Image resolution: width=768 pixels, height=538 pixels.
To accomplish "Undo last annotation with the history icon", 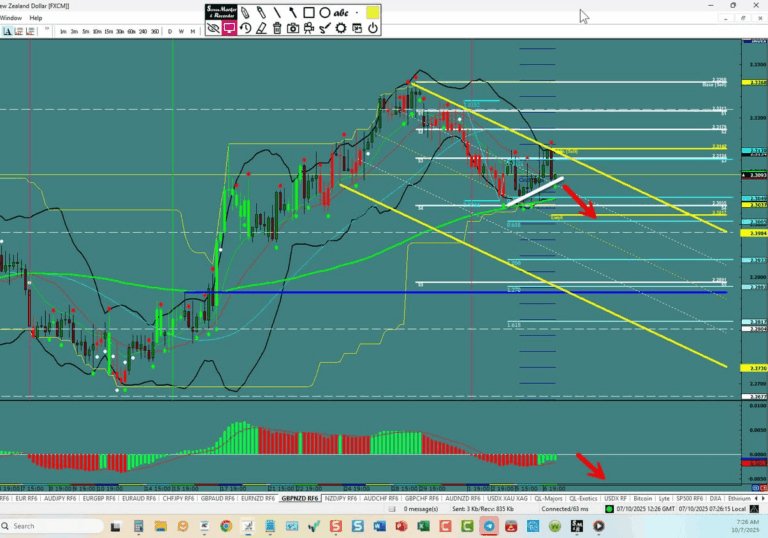I will tap(245, 28).
